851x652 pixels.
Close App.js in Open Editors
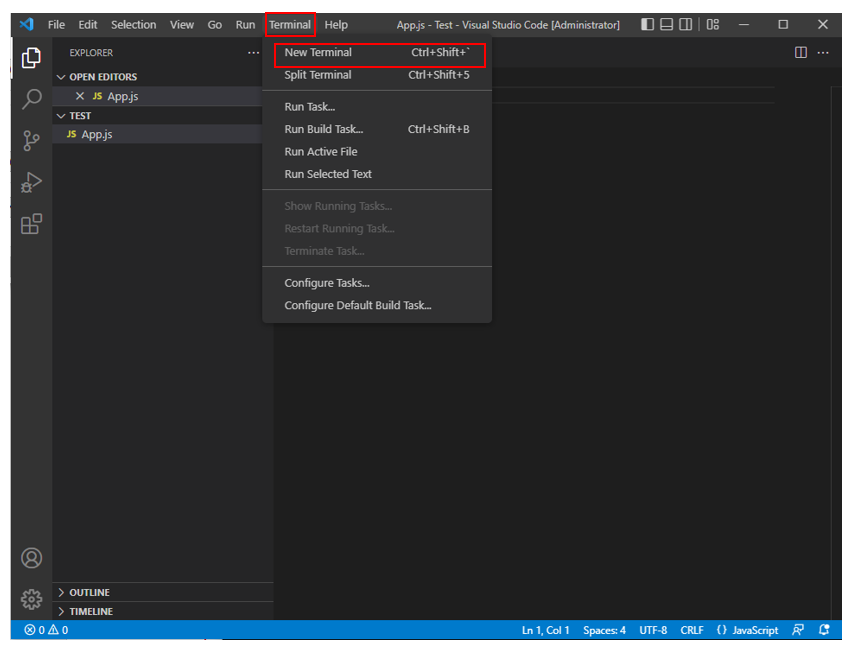coord(80,96)
